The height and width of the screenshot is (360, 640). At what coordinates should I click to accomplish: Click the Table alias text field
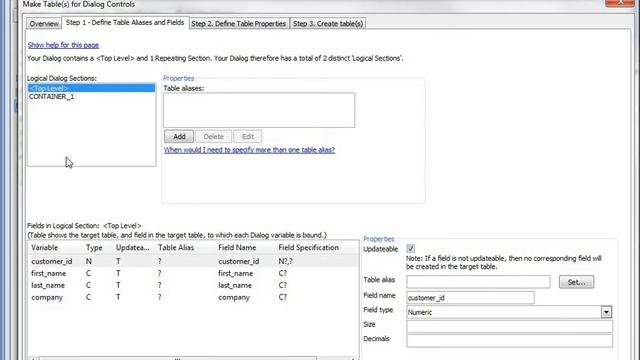pos(478,282)
